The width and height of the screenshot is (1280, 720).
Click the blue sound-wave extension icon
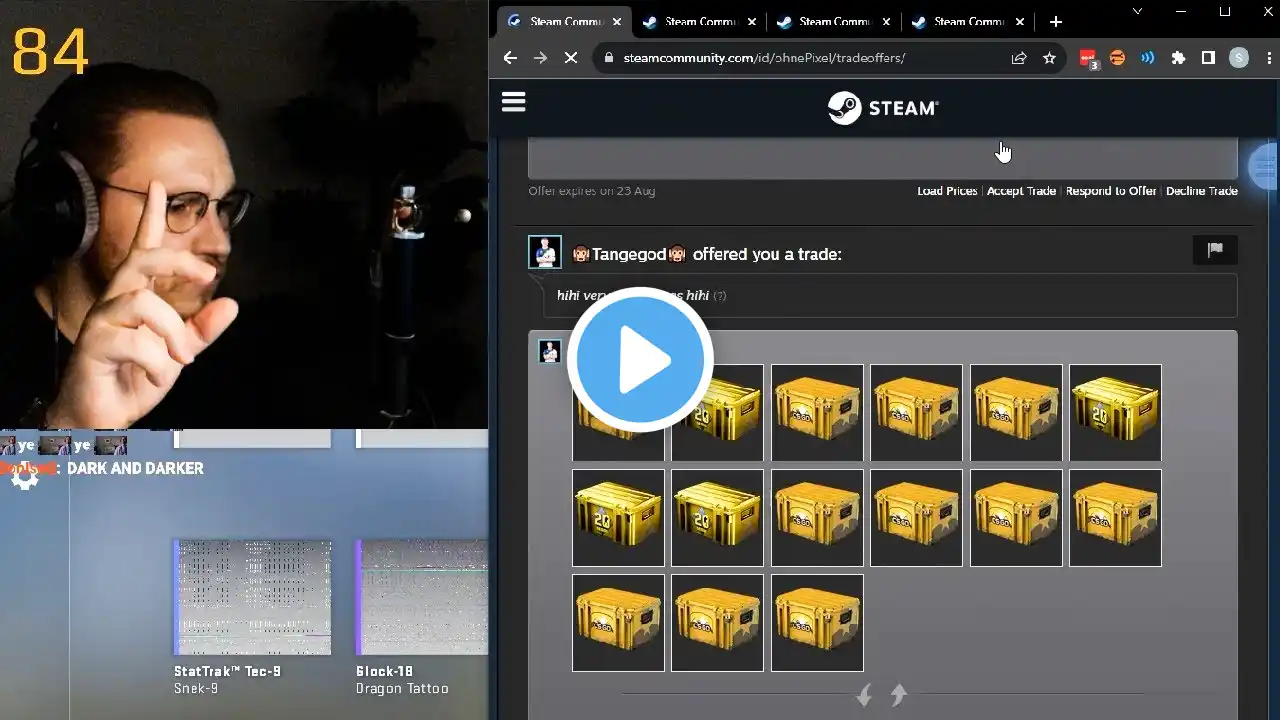pyautogui.click(x=1148, y=58)
